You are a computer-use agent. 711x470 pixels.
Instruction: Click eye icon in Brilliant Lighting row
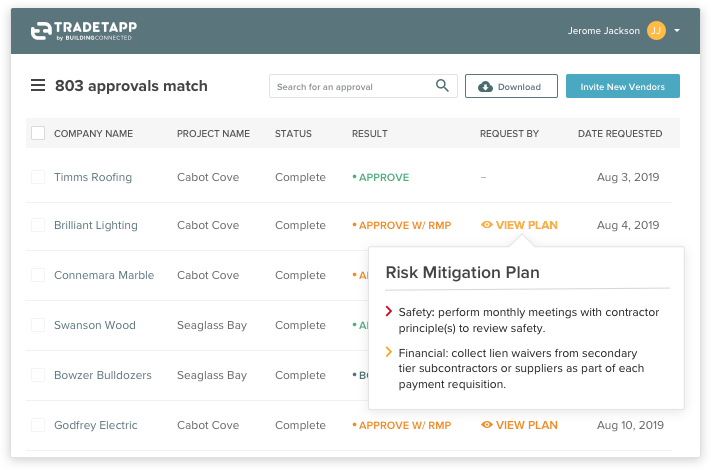pos(487,225)
